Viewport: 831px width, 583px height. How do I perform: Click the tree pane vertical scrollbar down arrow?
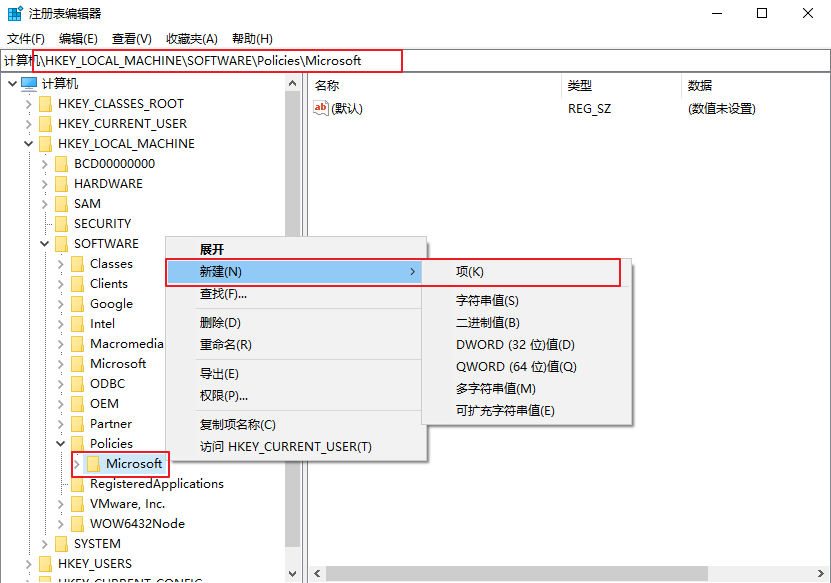(x=293, y=574)
